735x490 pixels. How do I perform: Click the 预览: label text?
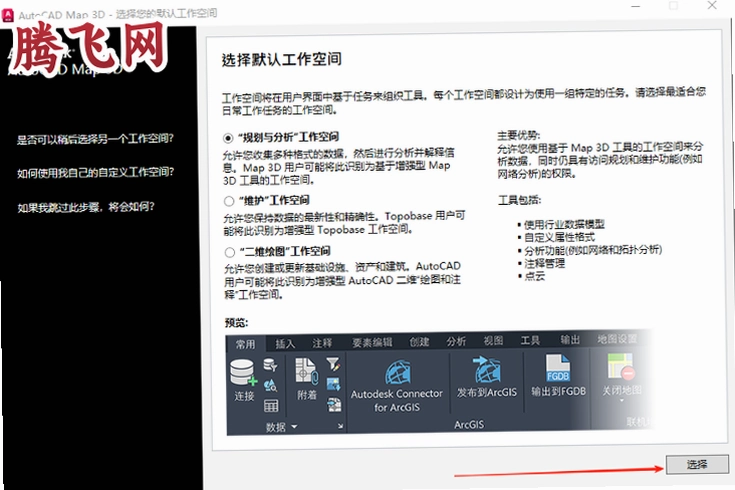pos(236,323)
